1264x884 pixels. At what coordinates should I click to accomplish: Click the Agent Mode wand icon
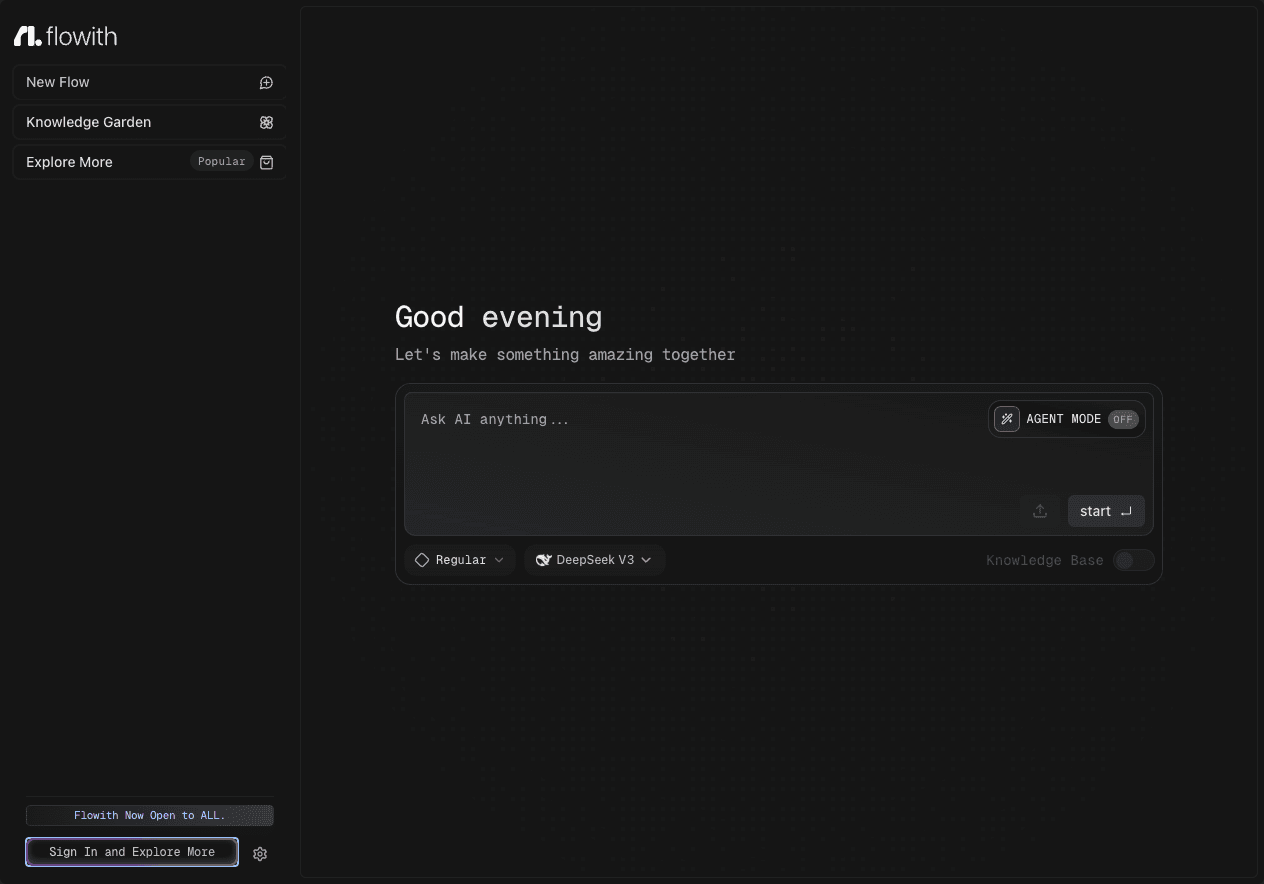pos(1006,419)
